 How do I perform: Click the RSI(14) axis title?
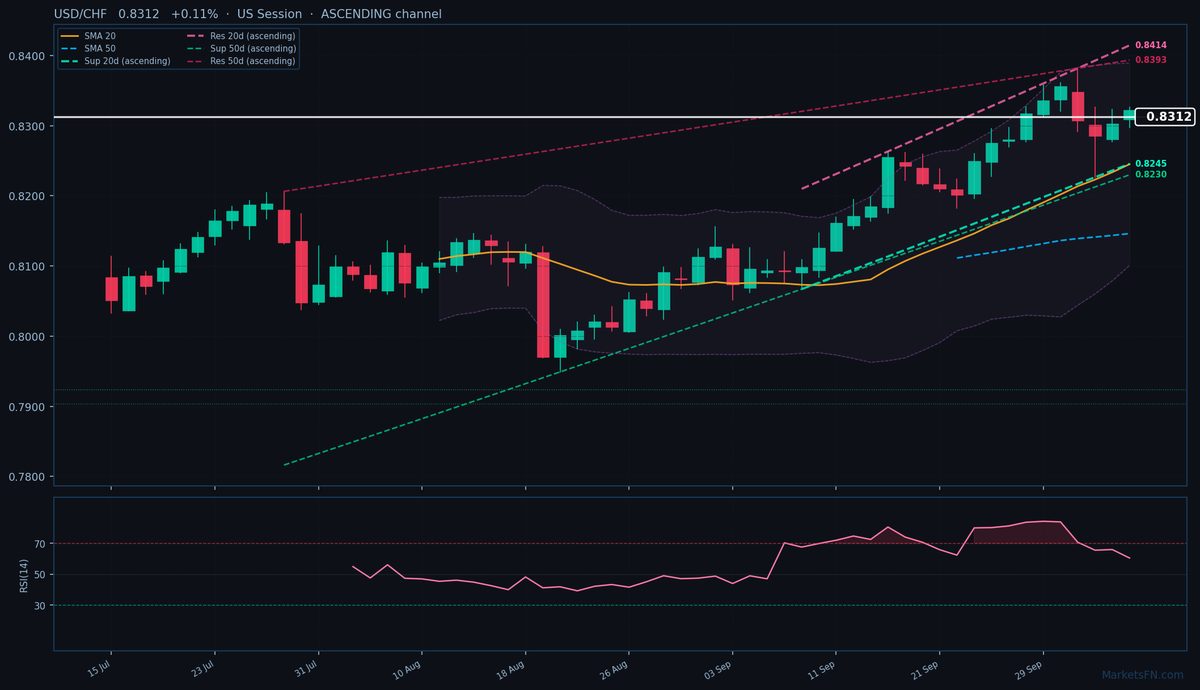click(23, 574)
